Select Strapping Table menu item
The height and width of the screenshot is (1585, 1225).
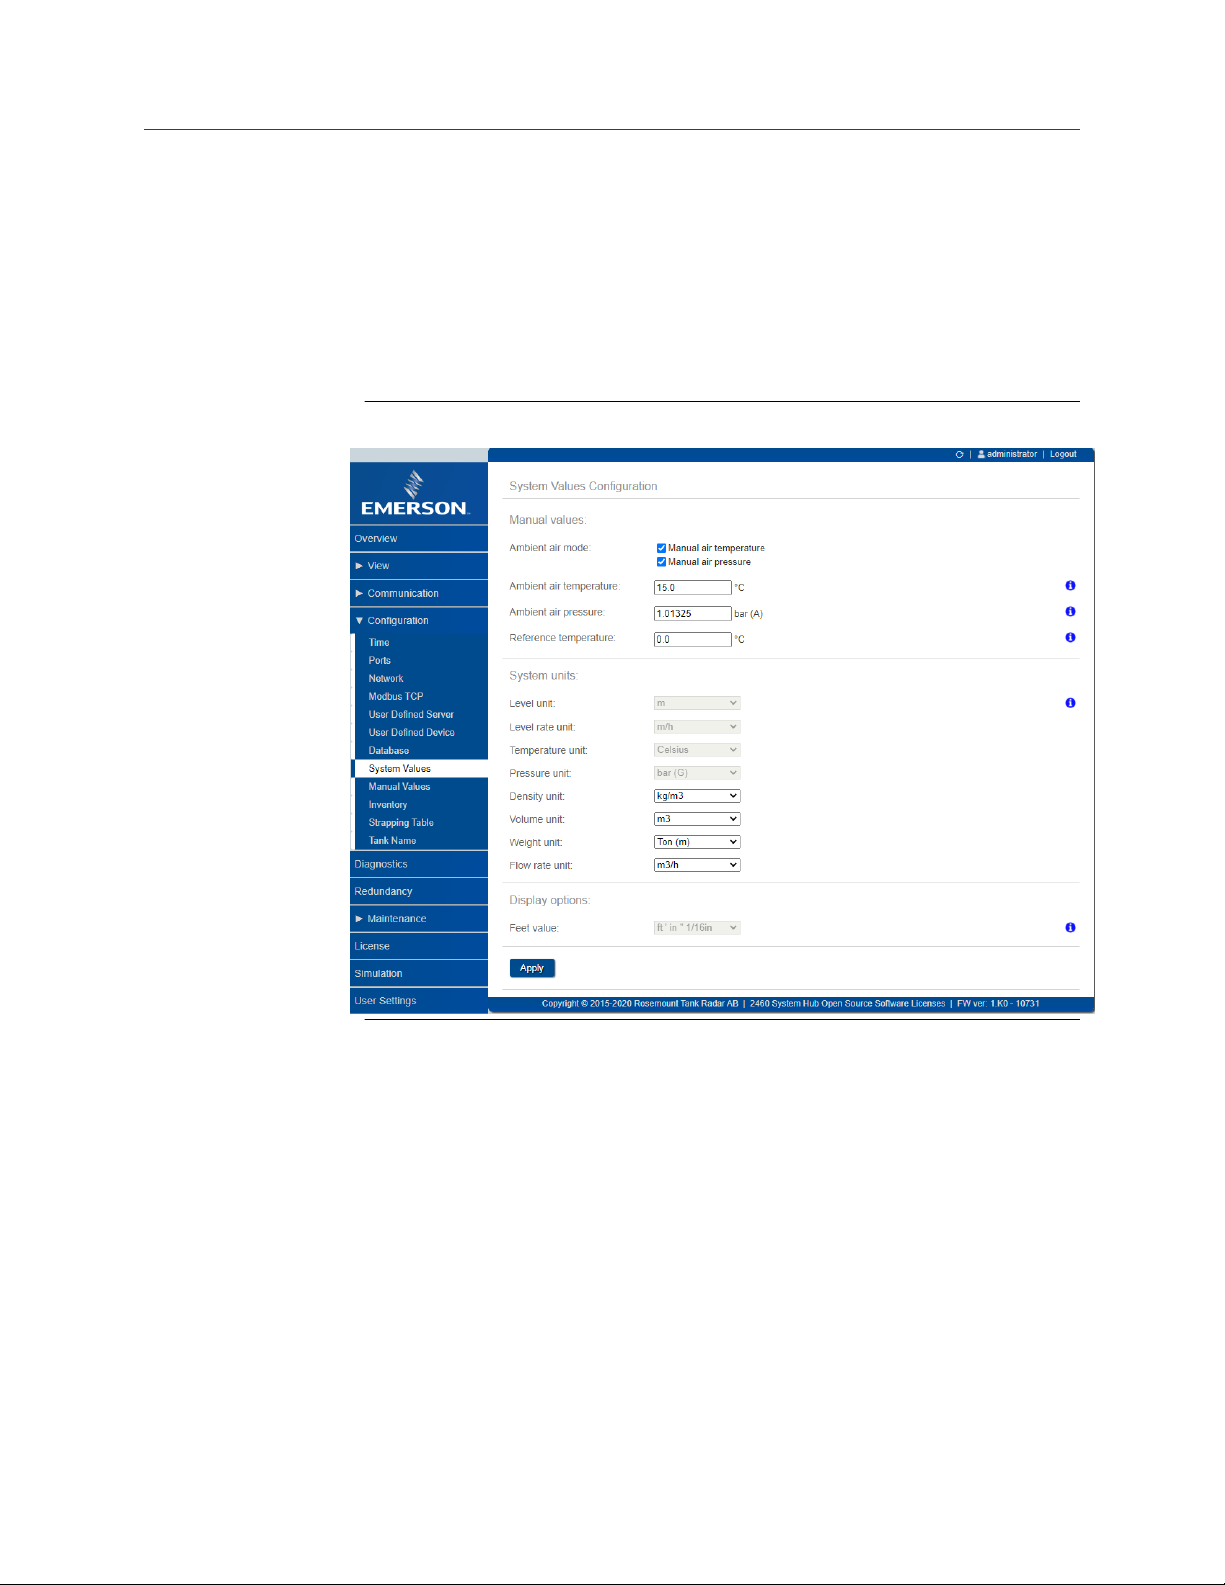point(421,823)
